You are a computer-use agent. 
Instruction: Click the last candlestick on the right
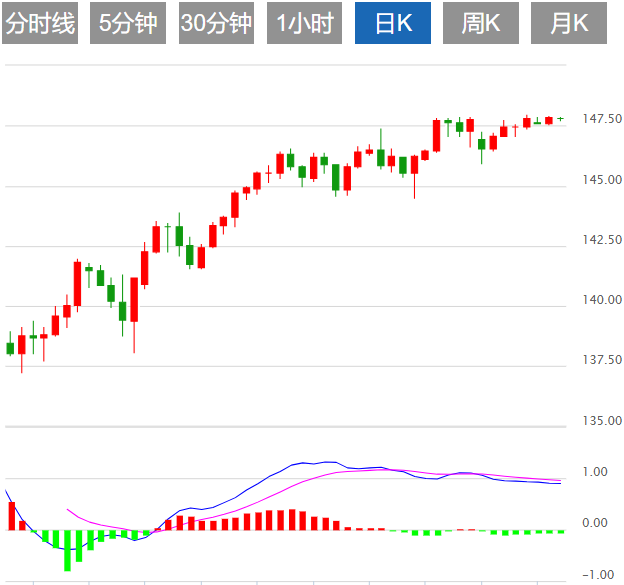[560, 119]
